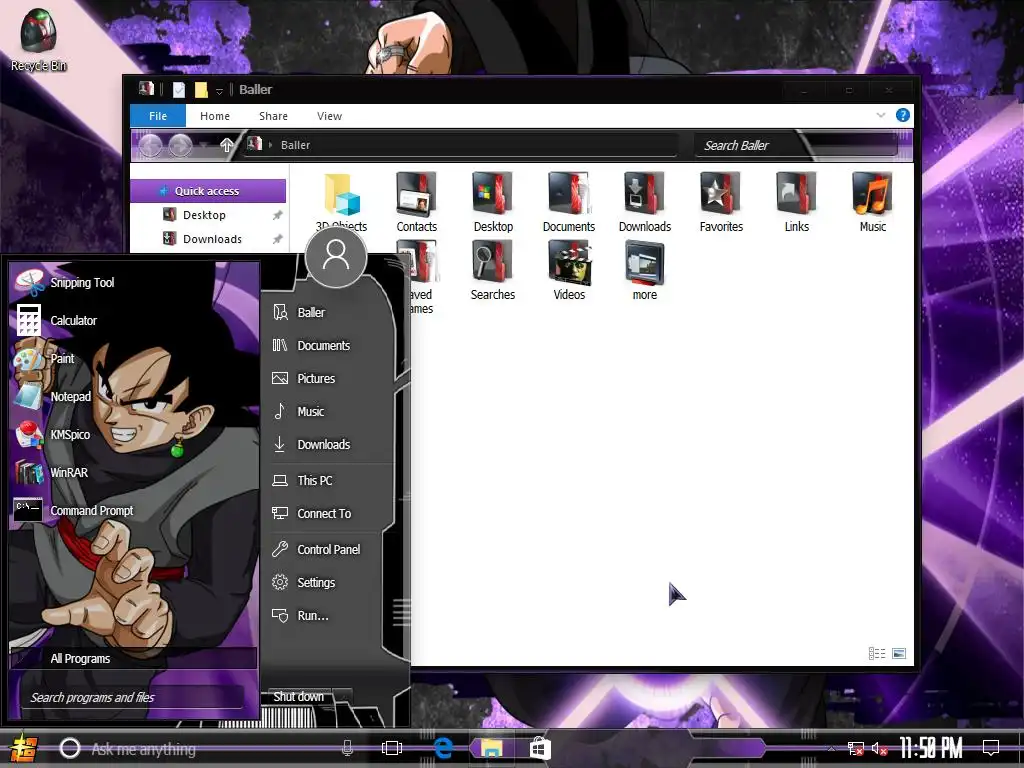
Task: Launch Paint from start menu
Action: pos(46,358)
